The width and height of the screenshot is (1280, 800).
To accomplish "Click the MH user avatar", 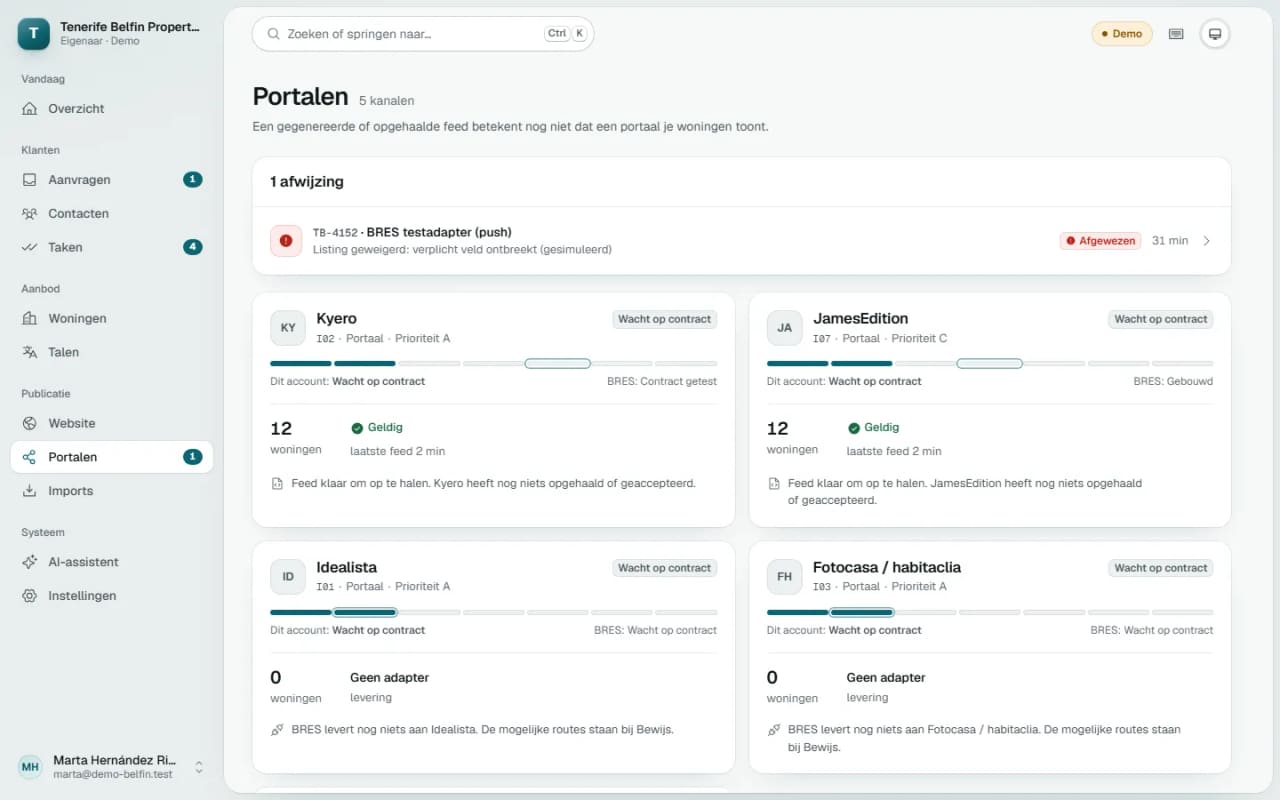I will tap(31, 767).
